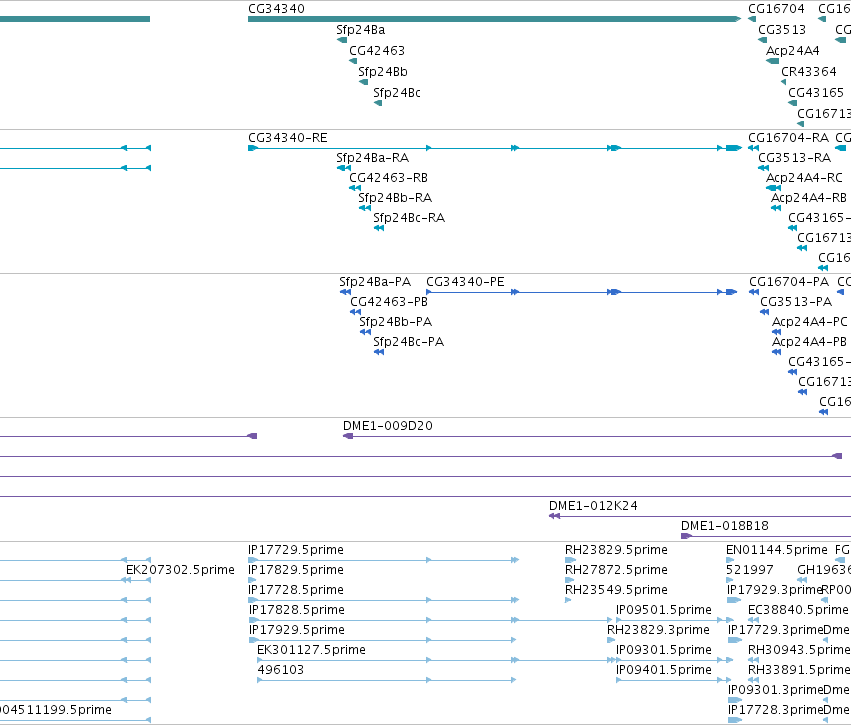The height and width of the screenshot is (725, 851).
Task: Select BAC clone DME1-009D20
Action: pos(597,436)
